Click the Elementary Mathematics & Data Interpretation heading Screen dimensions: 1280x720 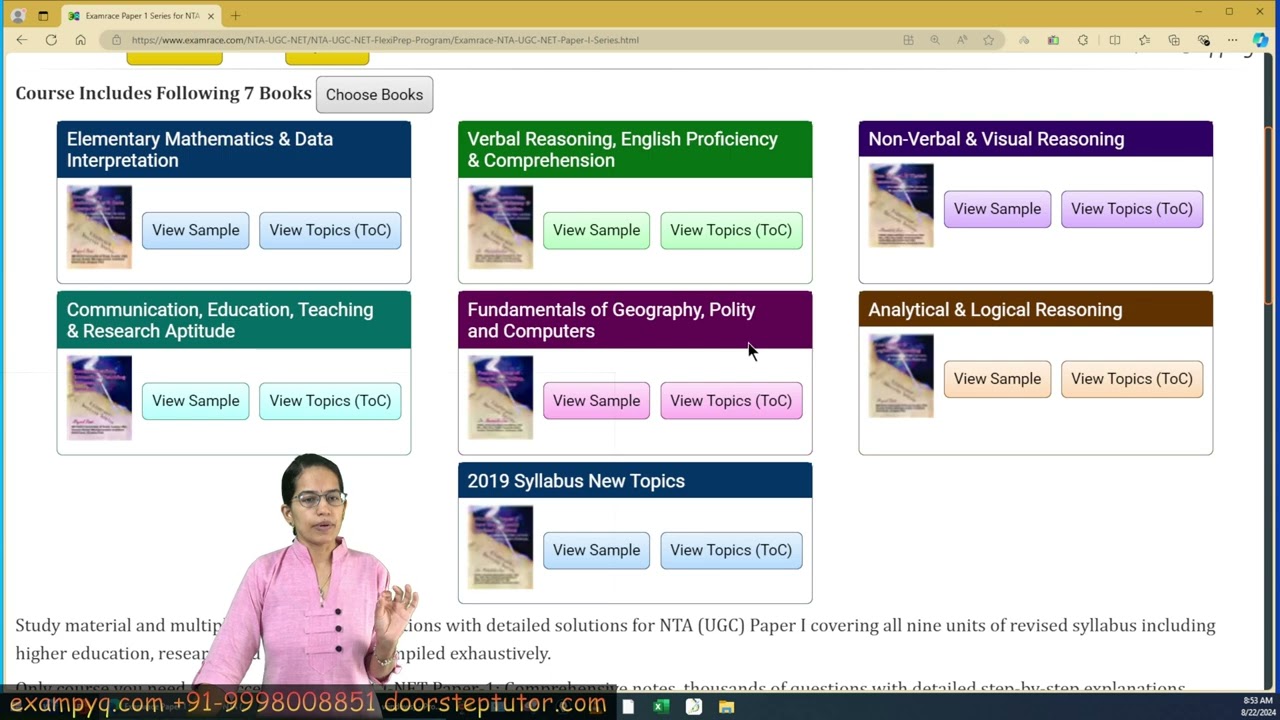(x=200, y=150)
